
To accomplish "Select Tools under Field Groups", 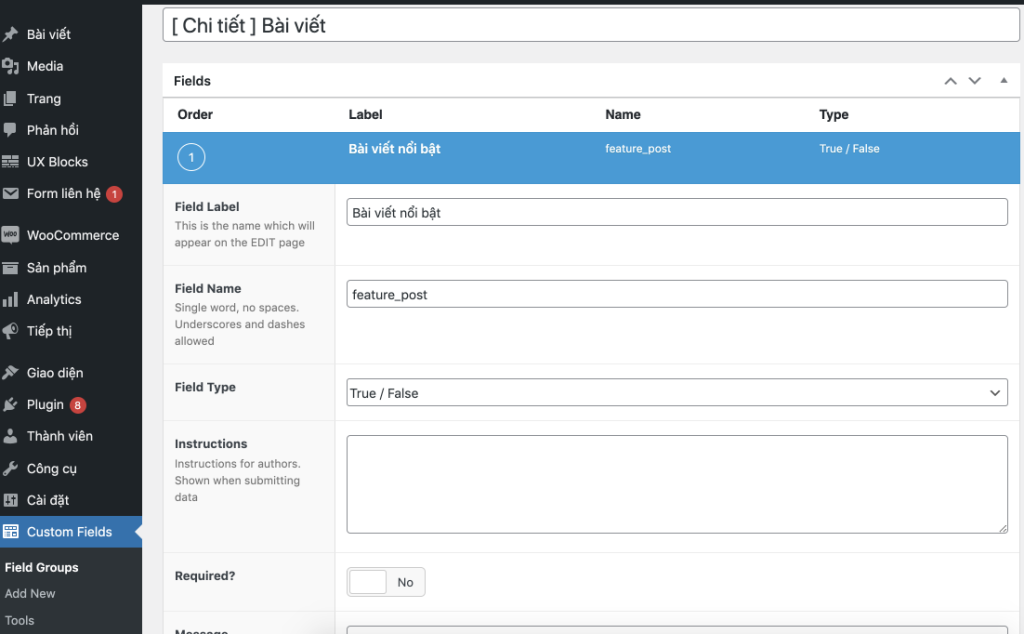I will point(19,620).
